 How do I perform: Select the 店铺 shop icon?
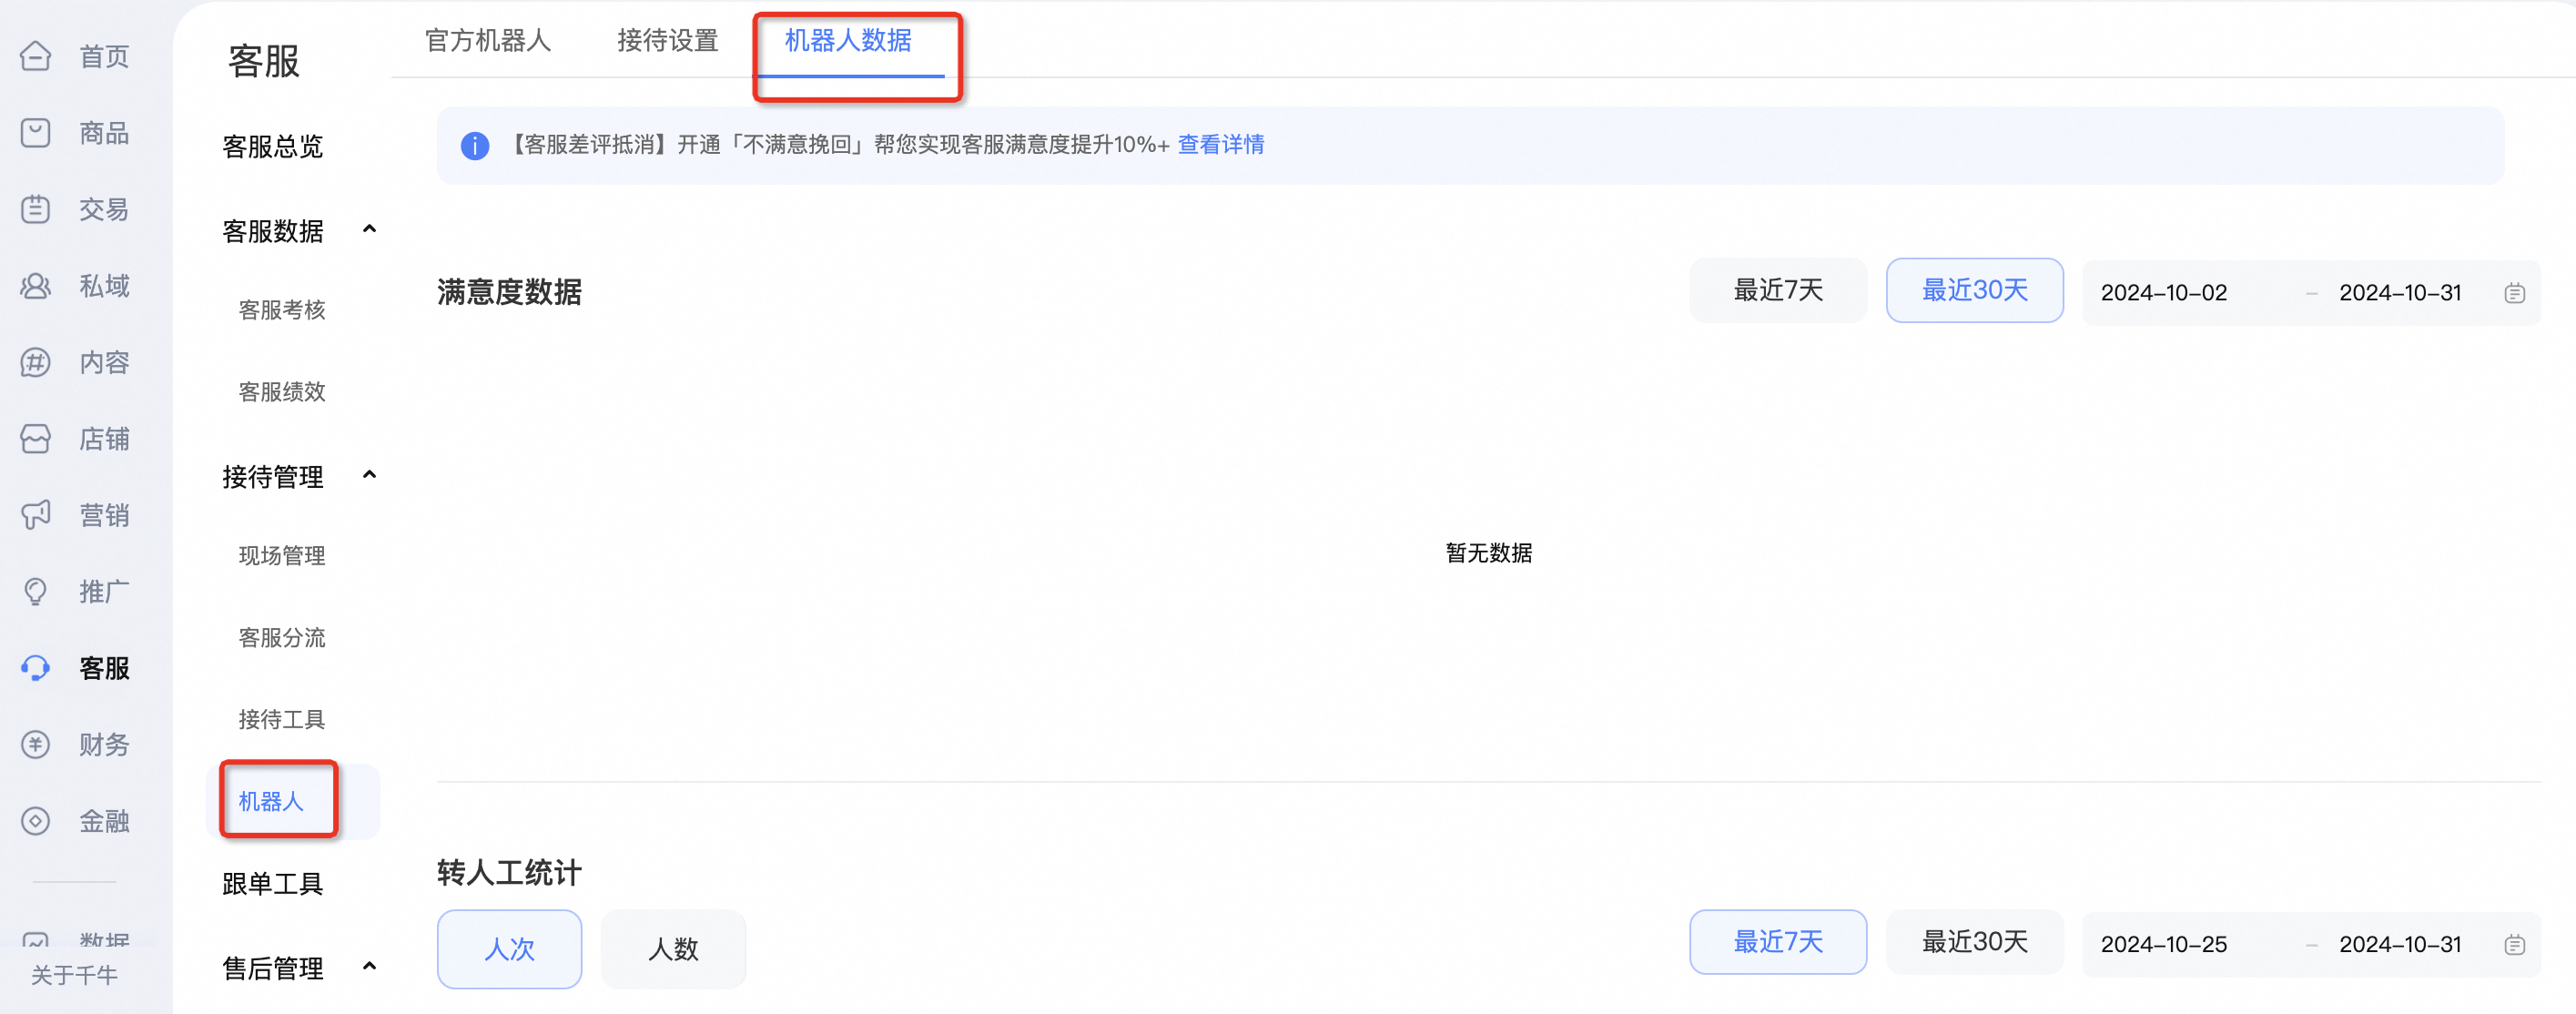click(x=35, y=439)
